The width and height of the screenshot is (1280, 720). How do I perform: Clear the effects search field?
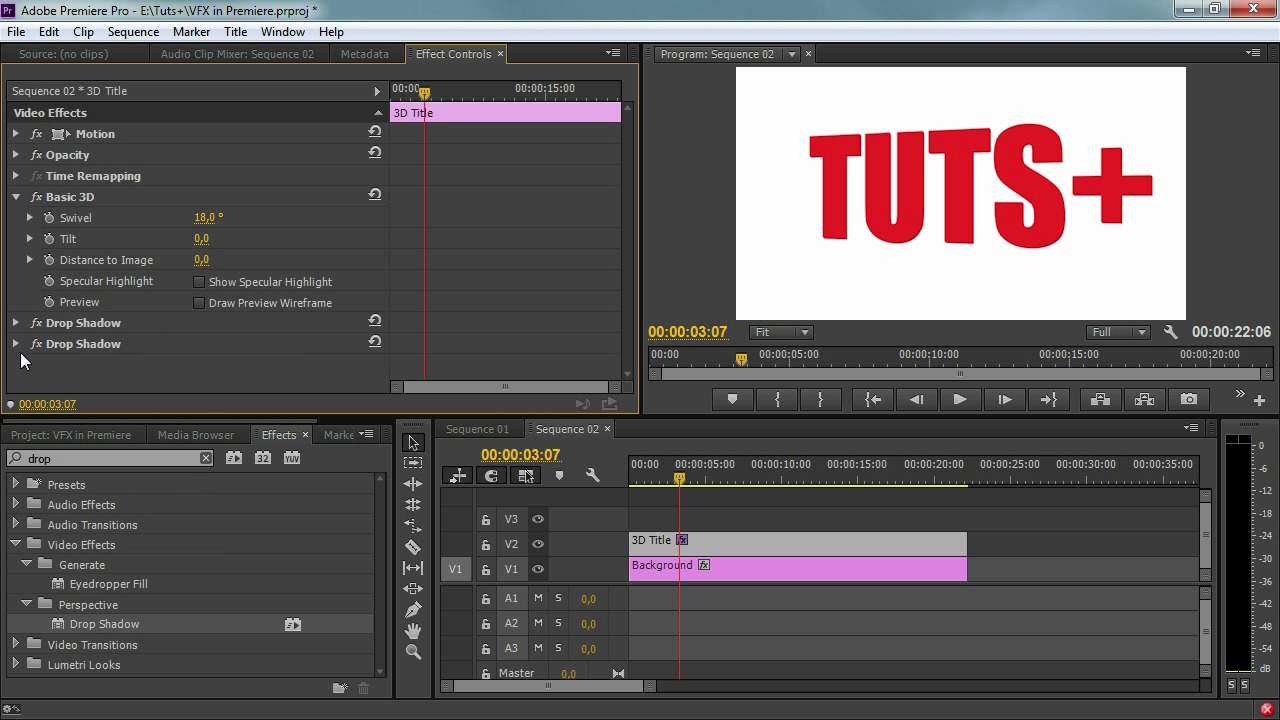pyautogui.click(x=205, y=458)
